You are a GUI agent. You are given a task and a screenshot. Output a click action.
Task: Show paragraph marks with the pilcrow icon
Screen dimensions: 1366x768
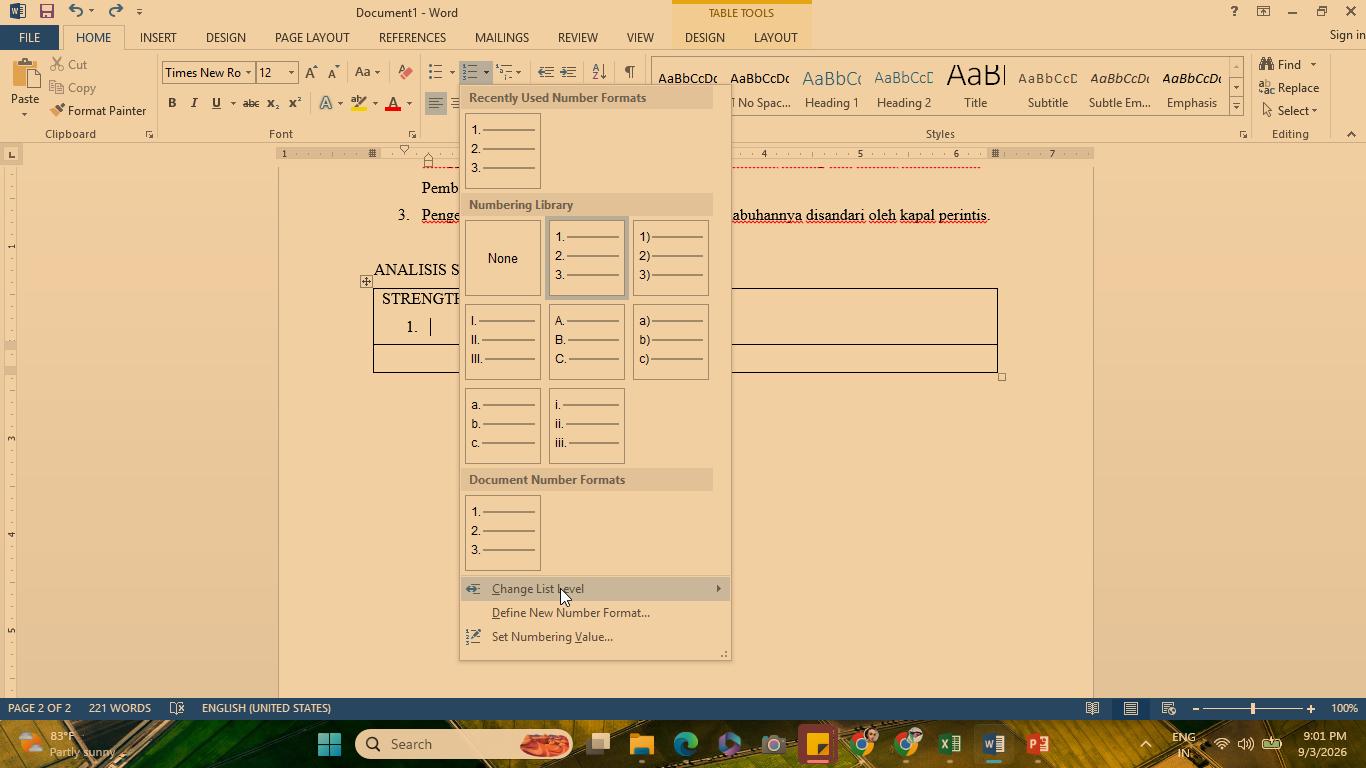click(629, 72)
